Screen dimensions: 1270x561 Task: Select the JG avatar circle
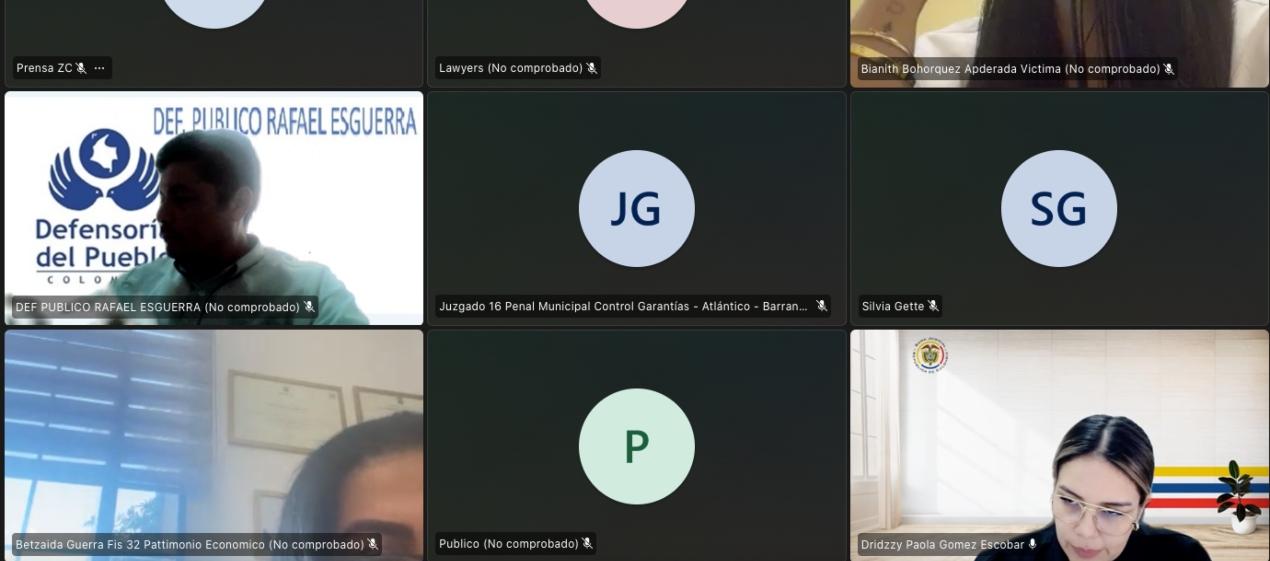tap(636, 209)
